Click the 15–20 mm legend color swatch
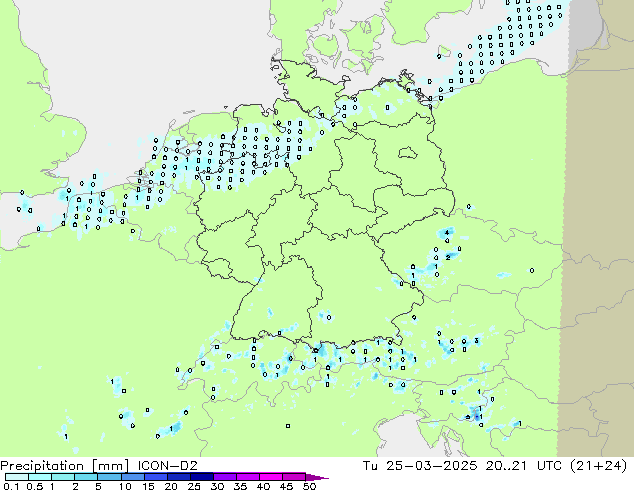The image size is (634, 490). click(155, 477)
